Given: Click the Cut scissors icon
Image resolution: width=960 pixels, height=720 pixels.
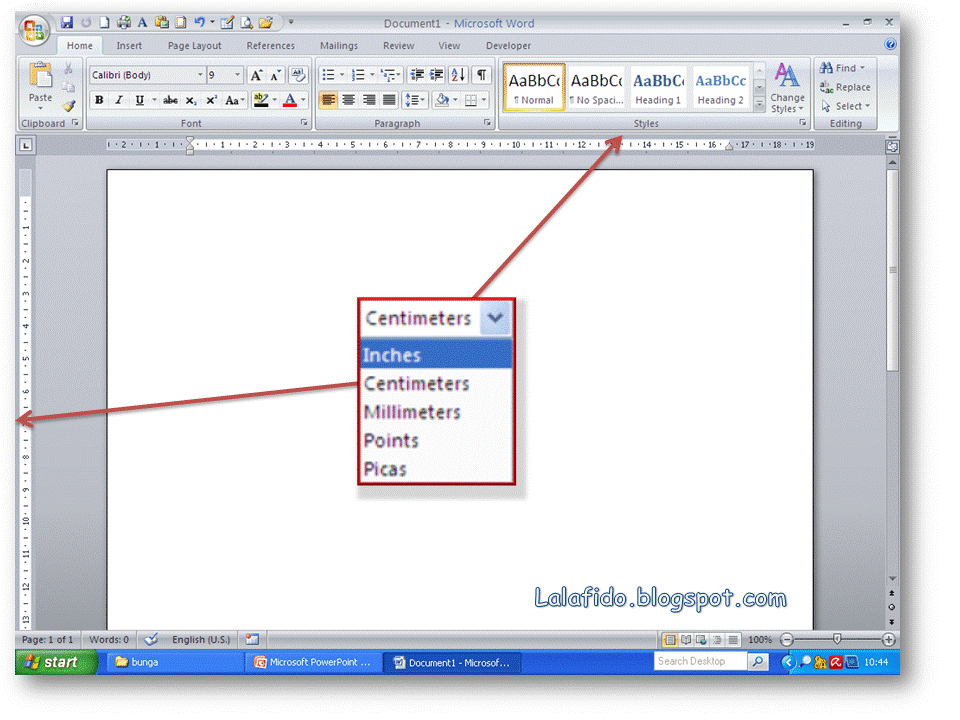Looking at the screenshot, I should pyautogui.click(x=69, y=69).
